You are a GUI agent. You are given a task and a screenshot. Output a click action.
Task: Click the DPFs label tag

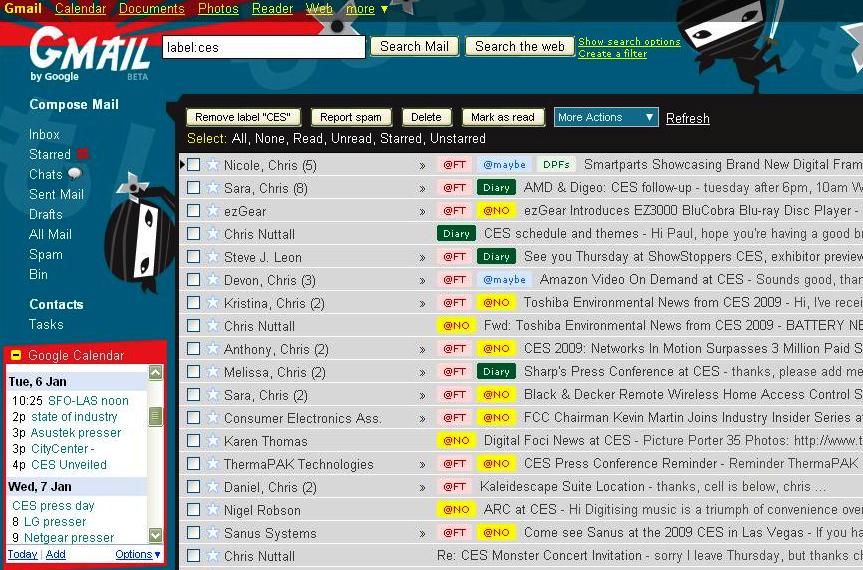pyautogui.click(x=555, y=165)
